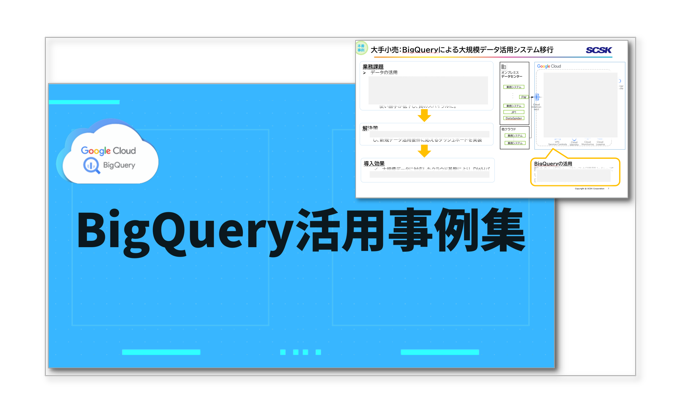This screenshot has height=411, width=686.
Task: Click the four dots at bottom center
Action: tap(300, 352)
